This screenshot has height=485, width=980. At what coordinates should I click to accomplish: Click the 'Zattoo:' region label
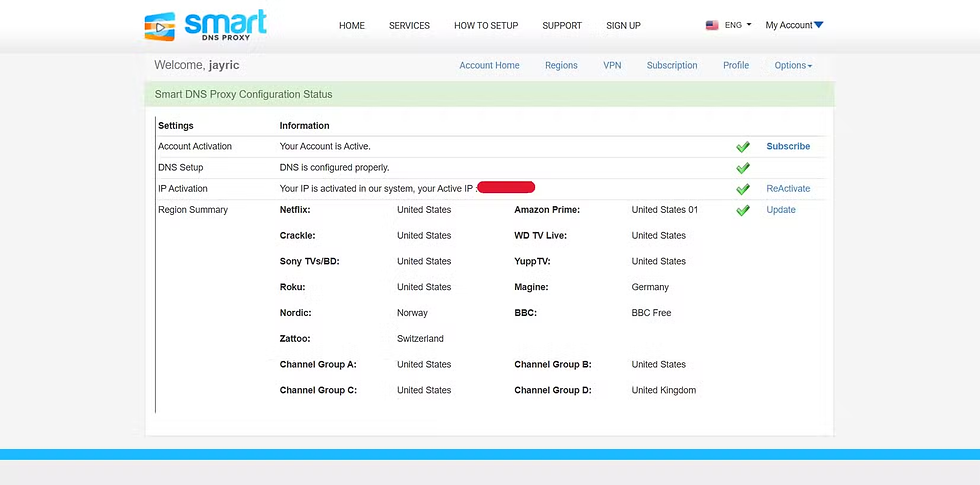point(295,339)
